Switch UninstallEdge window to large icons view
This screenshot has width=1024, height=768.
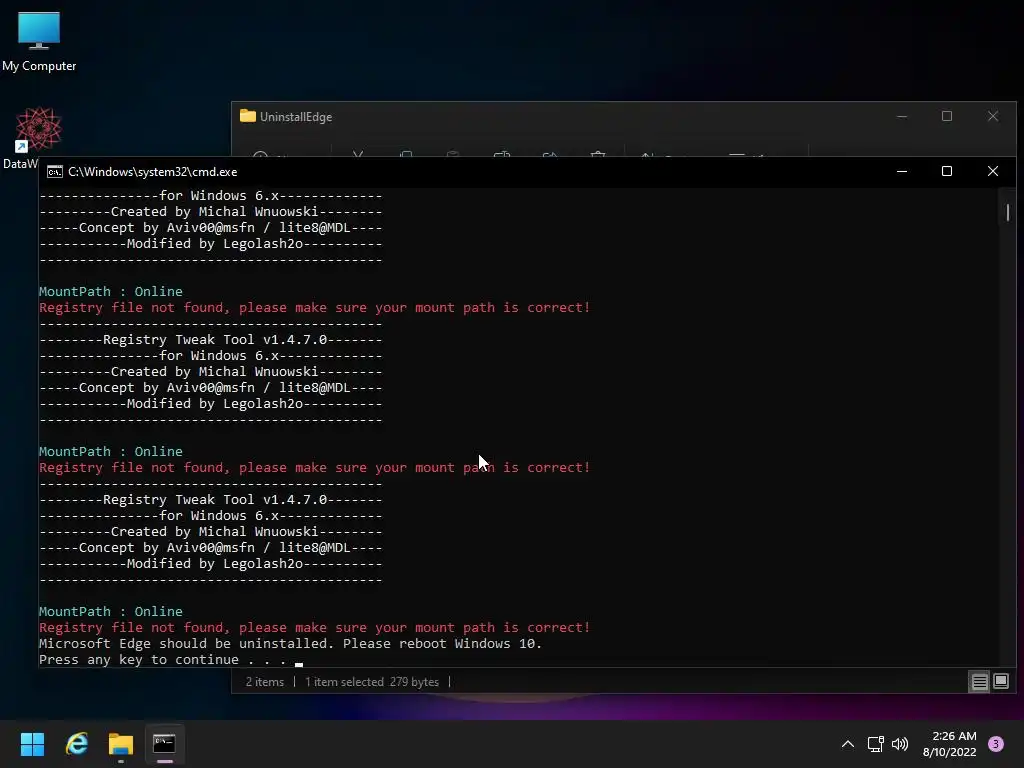click(x=1001, y=682)
